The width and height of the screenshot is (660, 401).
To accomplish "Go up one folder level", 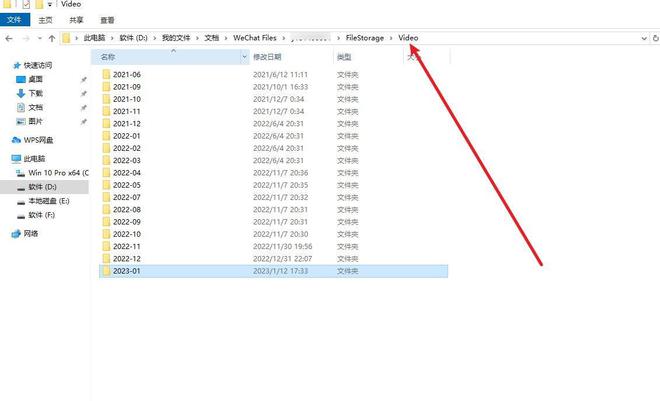I will (x=51, y=38).
